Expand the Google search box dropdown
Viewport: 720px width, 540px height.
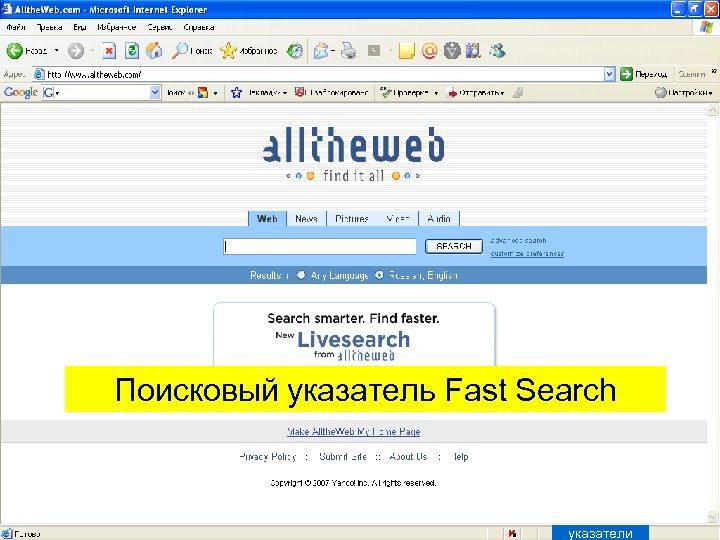click(x=155, y=92)
